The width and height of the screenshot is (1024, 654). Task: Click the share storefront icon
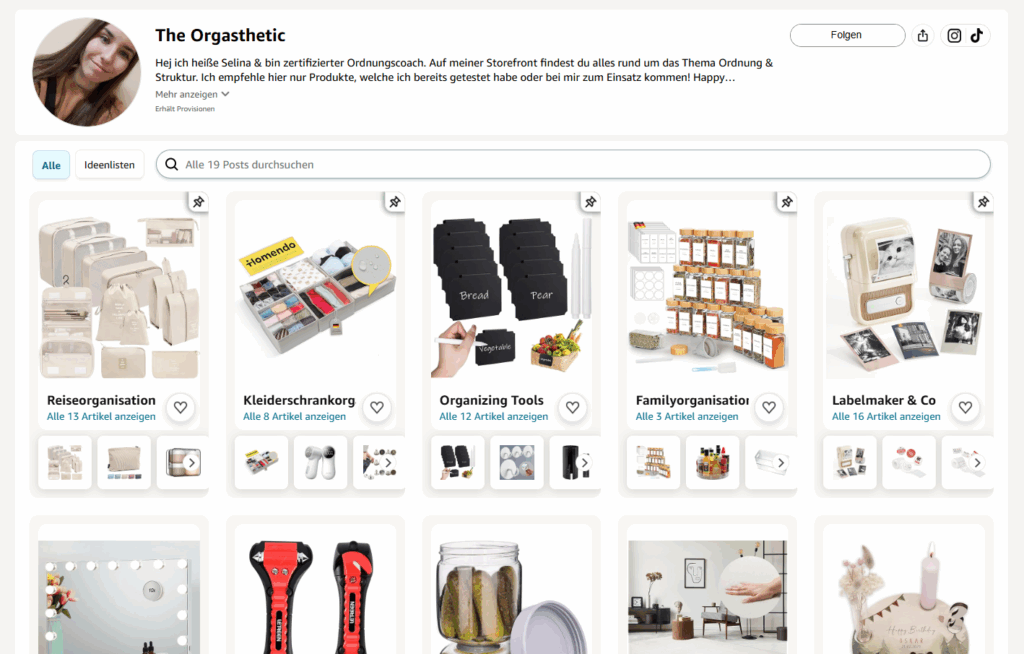[x=923, y=36]
